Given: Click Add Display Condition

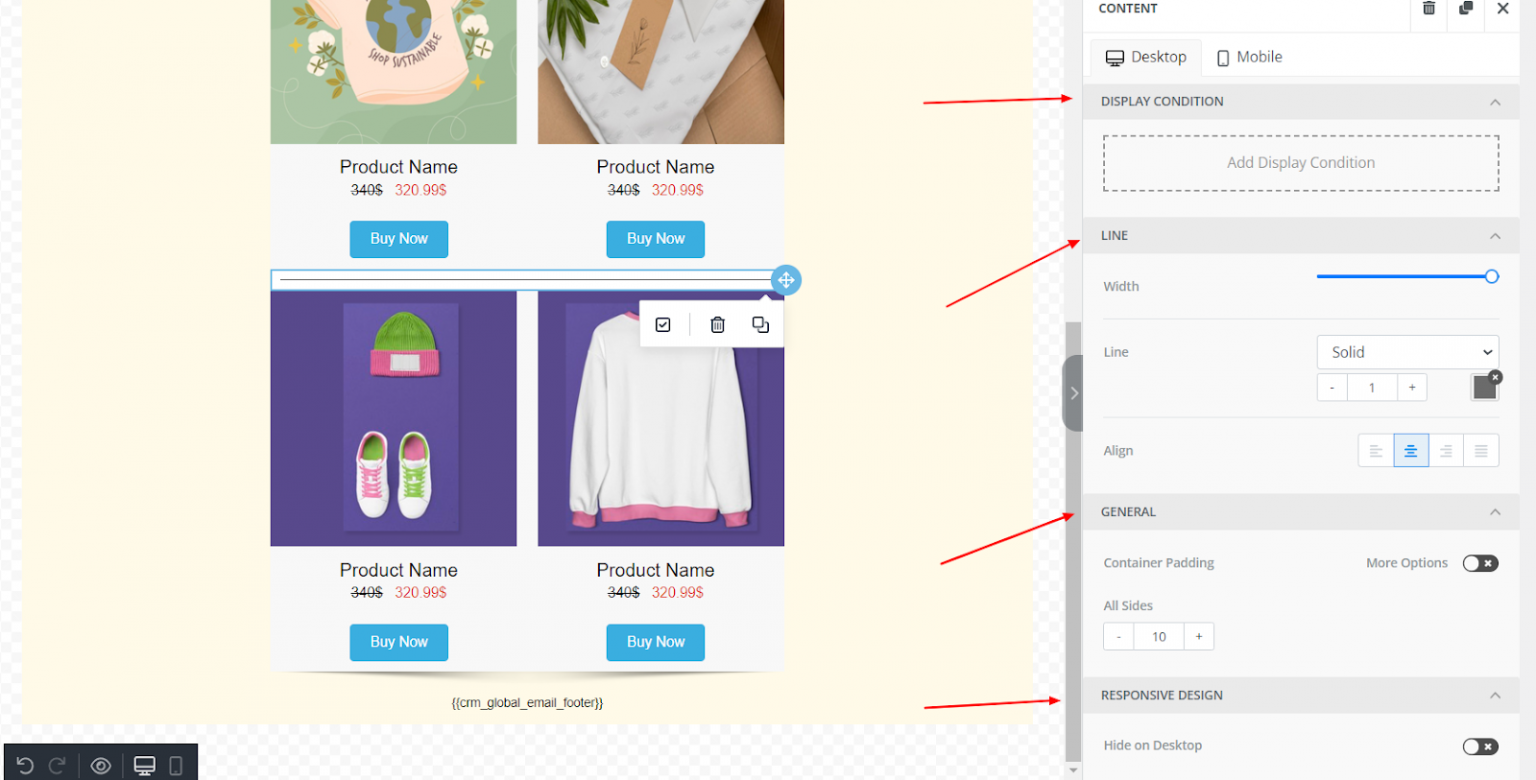Looking at the screenshot, I should pos(1300,162).
